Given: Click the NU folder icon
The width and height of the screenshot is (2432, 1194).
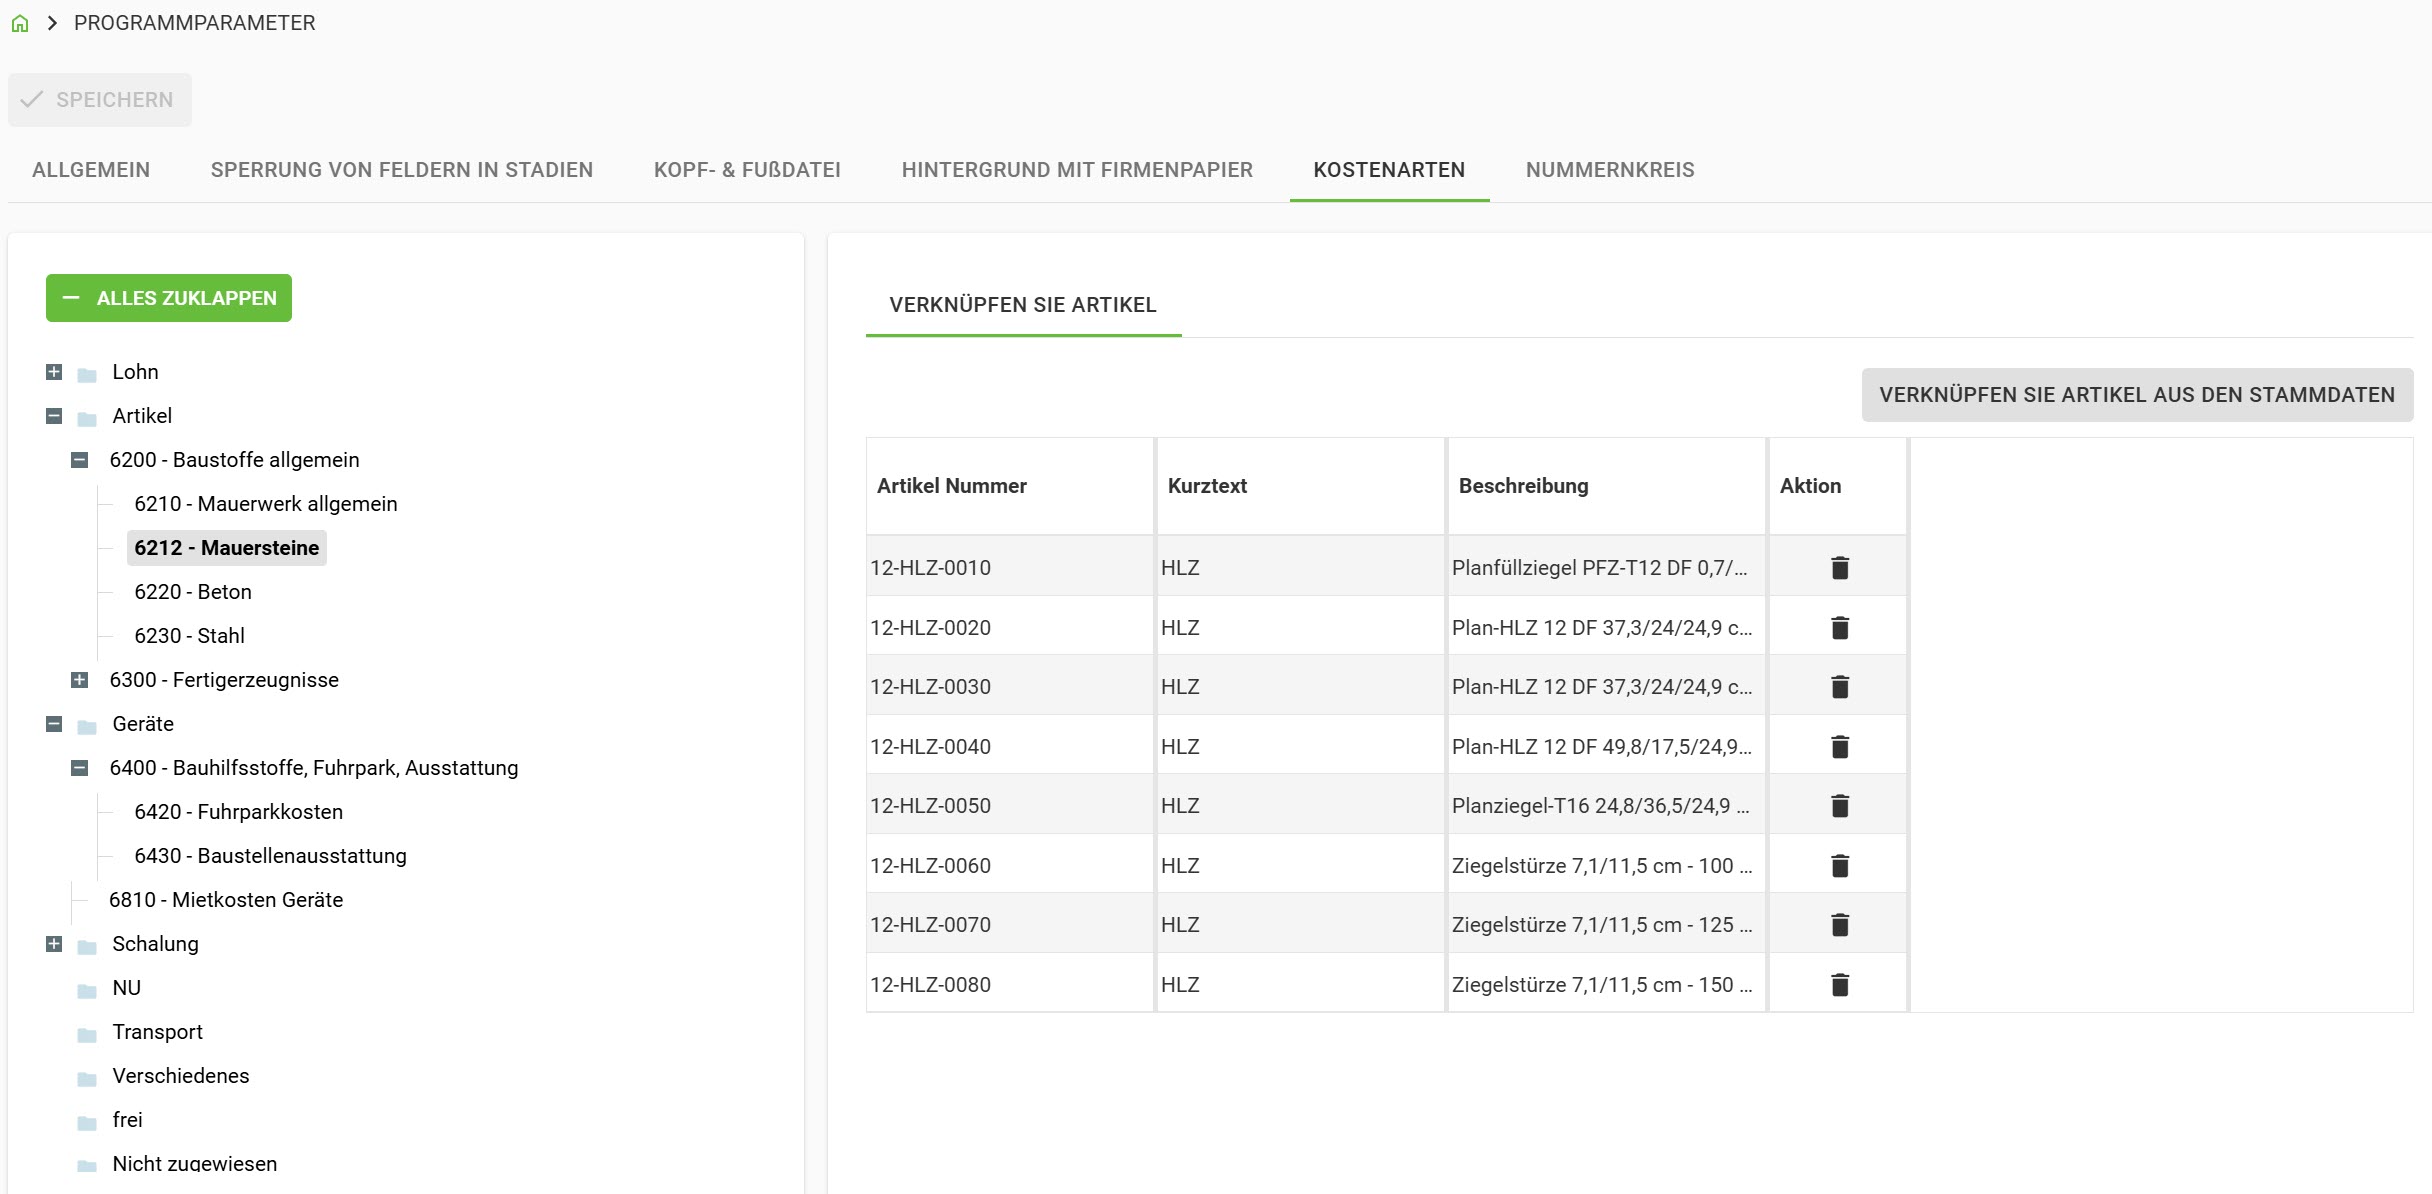Looking at the screenshot, I should pyautogui.click(x=87, y=990).
